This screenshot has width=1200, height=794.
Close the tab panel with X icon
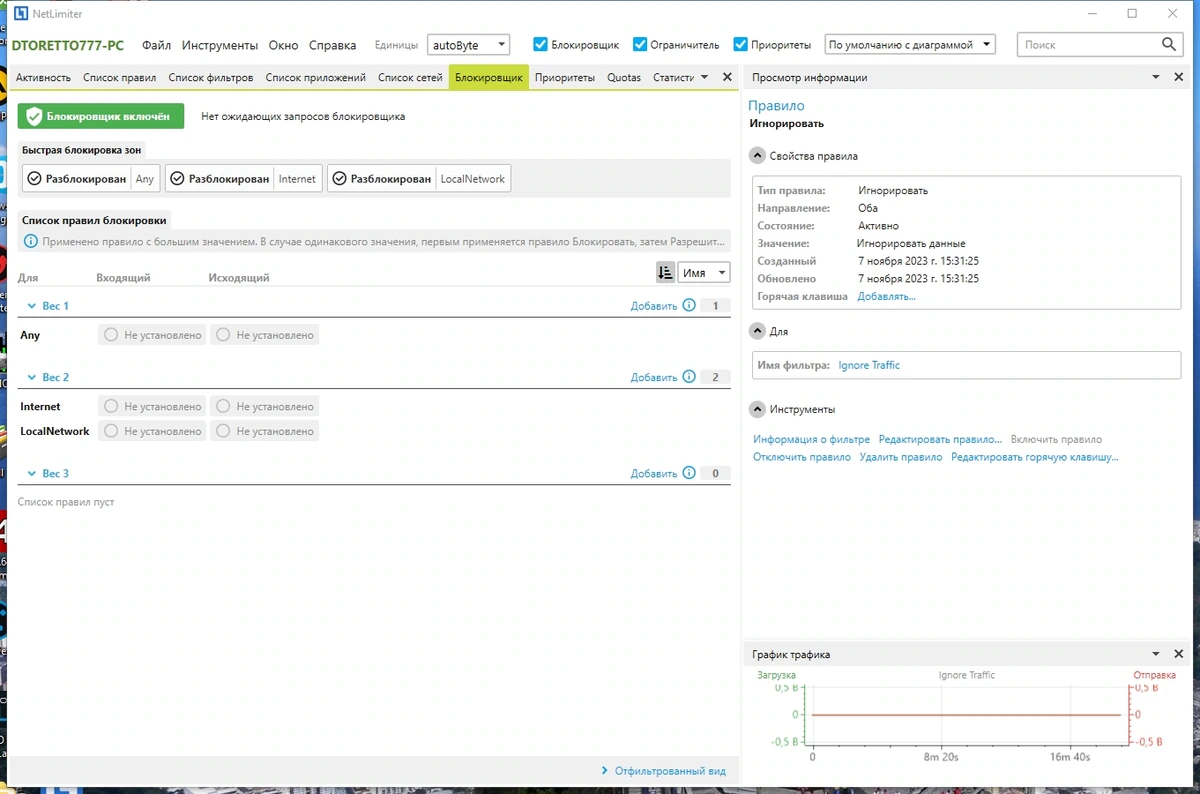click(x=727, y=77)
